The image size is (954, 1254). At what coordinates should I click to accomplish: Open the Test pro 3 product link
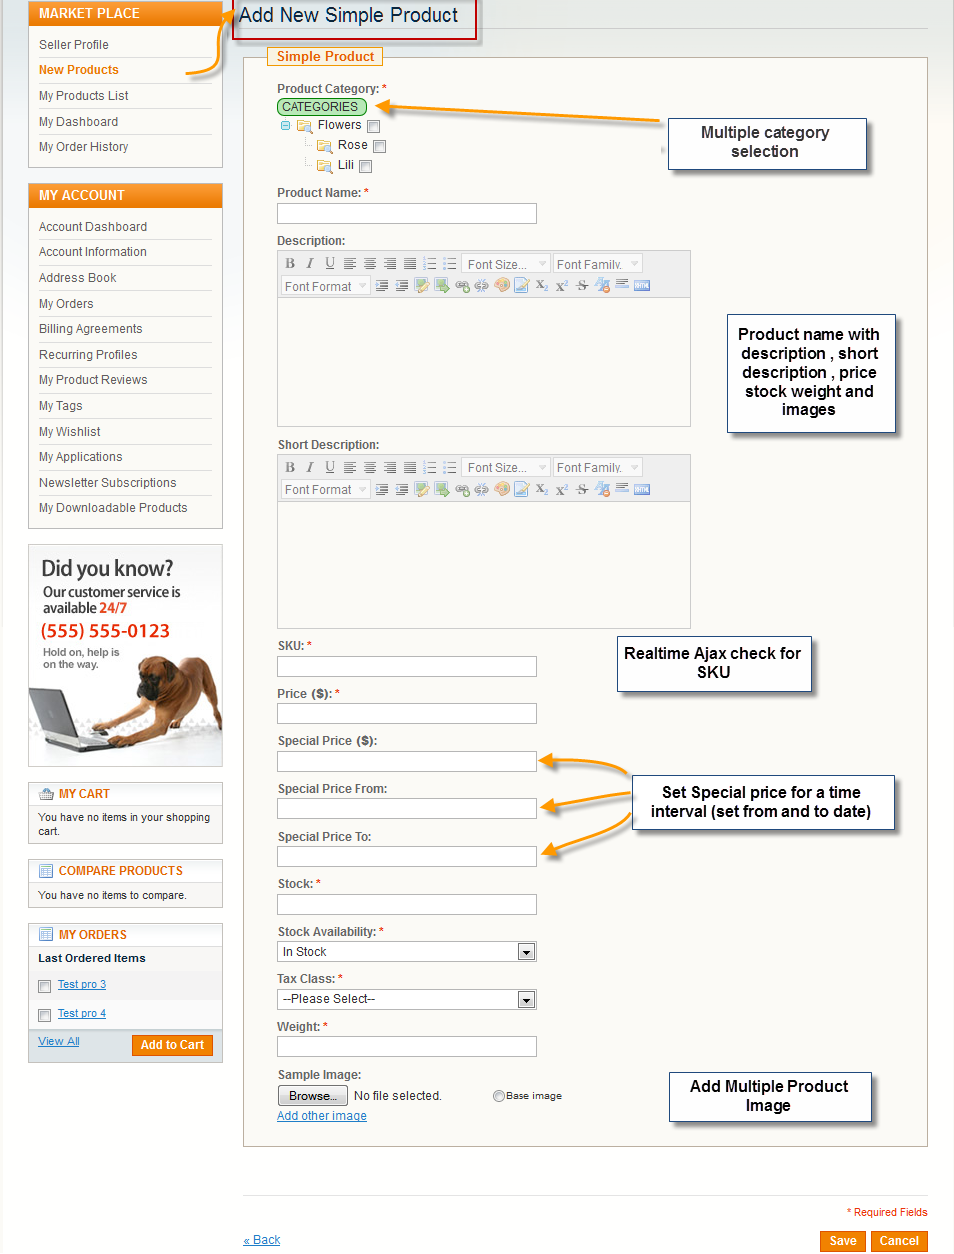[x=82, y=984]
